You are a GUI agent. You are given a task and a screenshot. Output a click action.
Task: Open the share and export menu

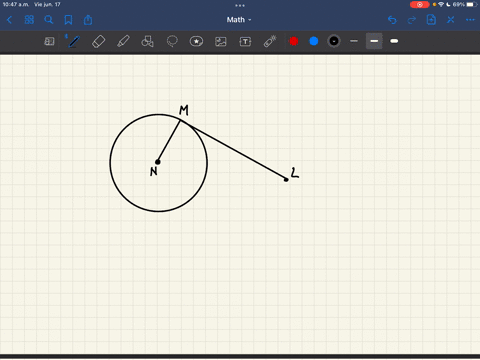[88, 20]
